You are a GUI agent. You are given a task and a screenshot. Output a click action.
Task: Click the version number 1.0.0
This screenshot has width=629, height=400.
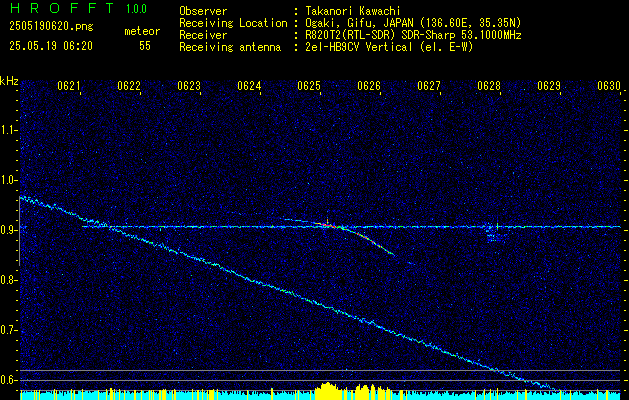click(136, 9)
